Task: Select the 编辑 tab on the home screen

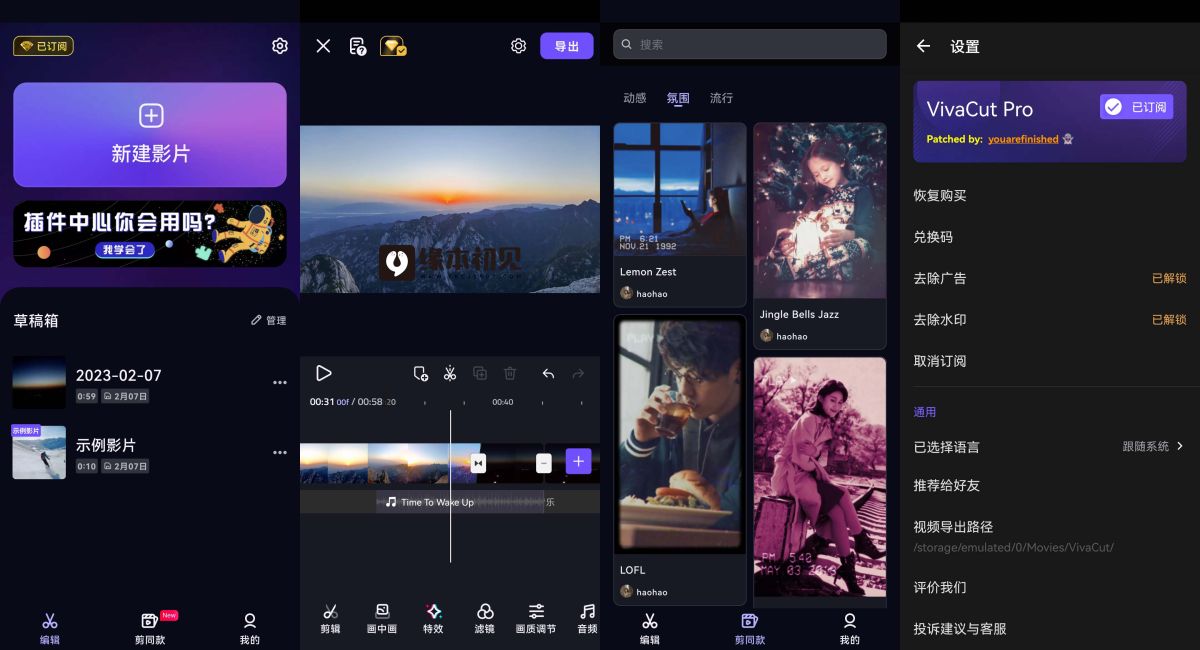Action: click(50, 629)
